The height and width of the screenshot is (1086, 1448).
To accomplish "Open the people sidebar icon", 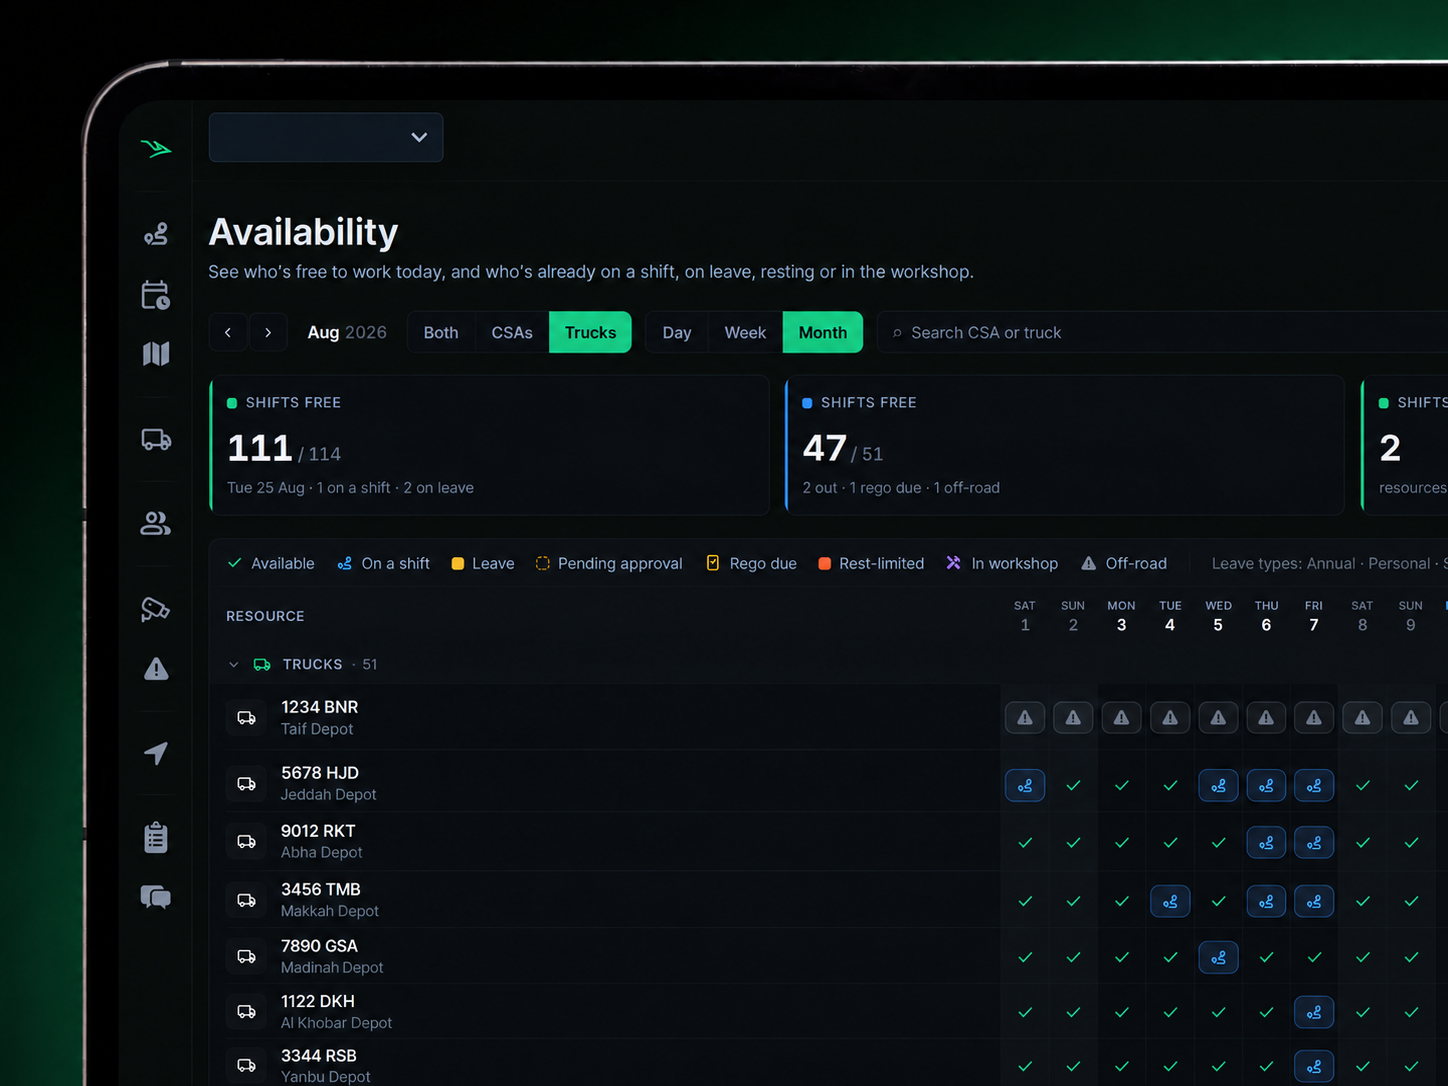I will [156, 523].
